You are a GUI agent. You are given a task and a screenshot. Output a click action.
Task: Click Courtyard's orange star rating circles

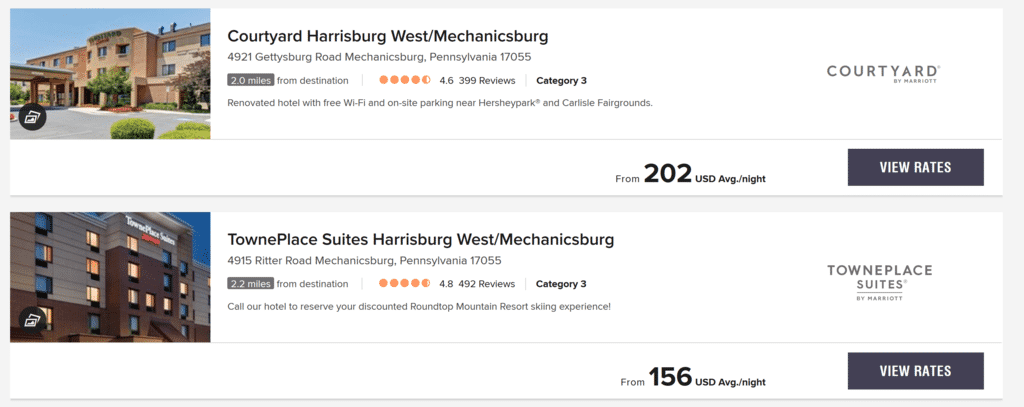pos(404,81)
